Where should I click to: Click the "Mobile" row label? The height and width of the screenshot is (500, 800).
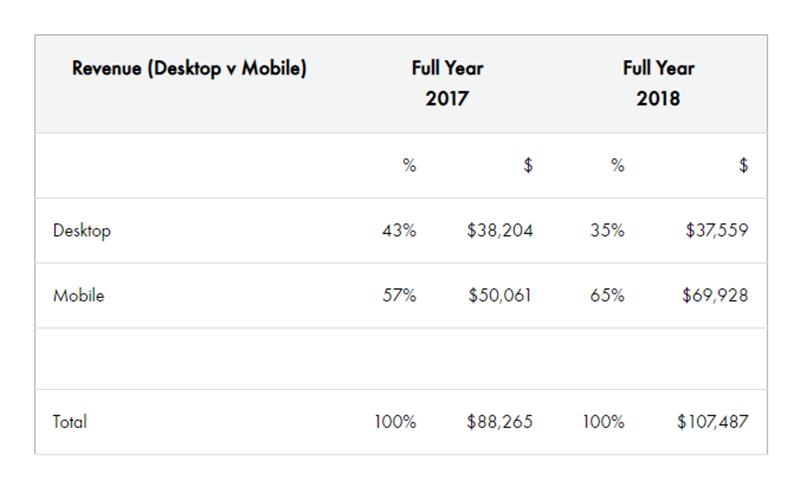coord(78,296)
